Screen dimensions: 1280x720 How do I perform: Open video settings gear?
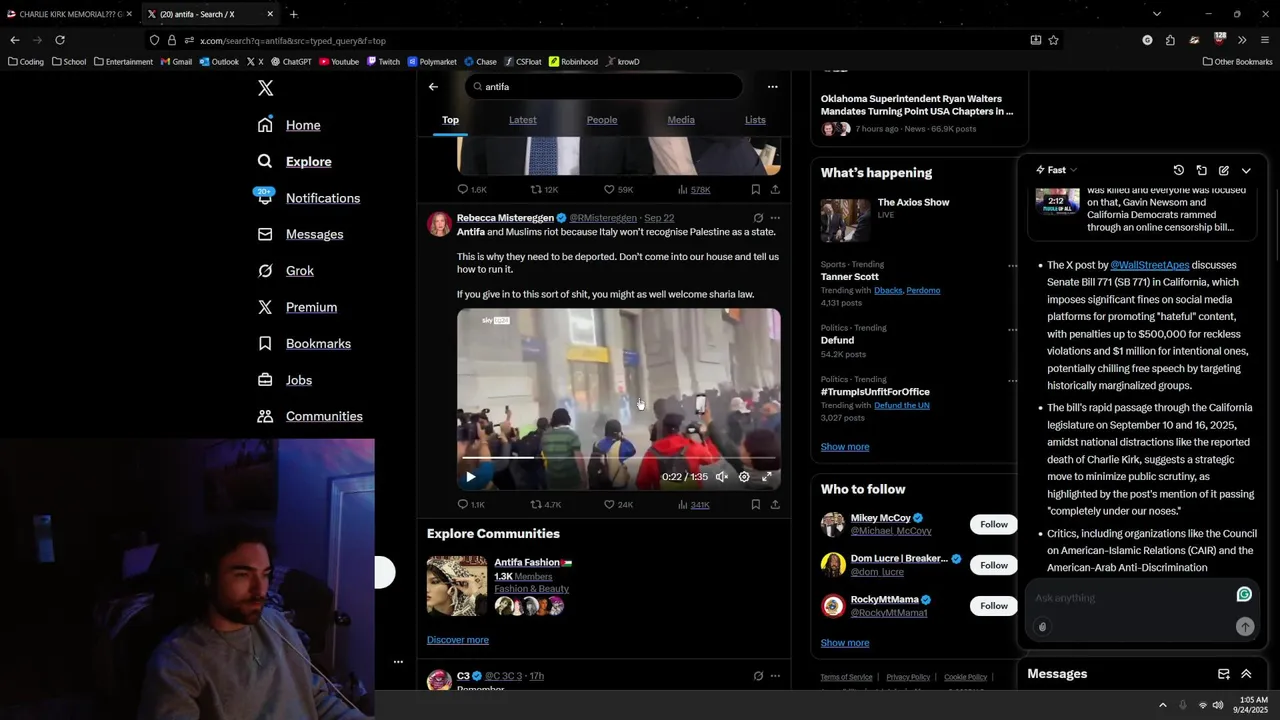click(x=744, y=477)
